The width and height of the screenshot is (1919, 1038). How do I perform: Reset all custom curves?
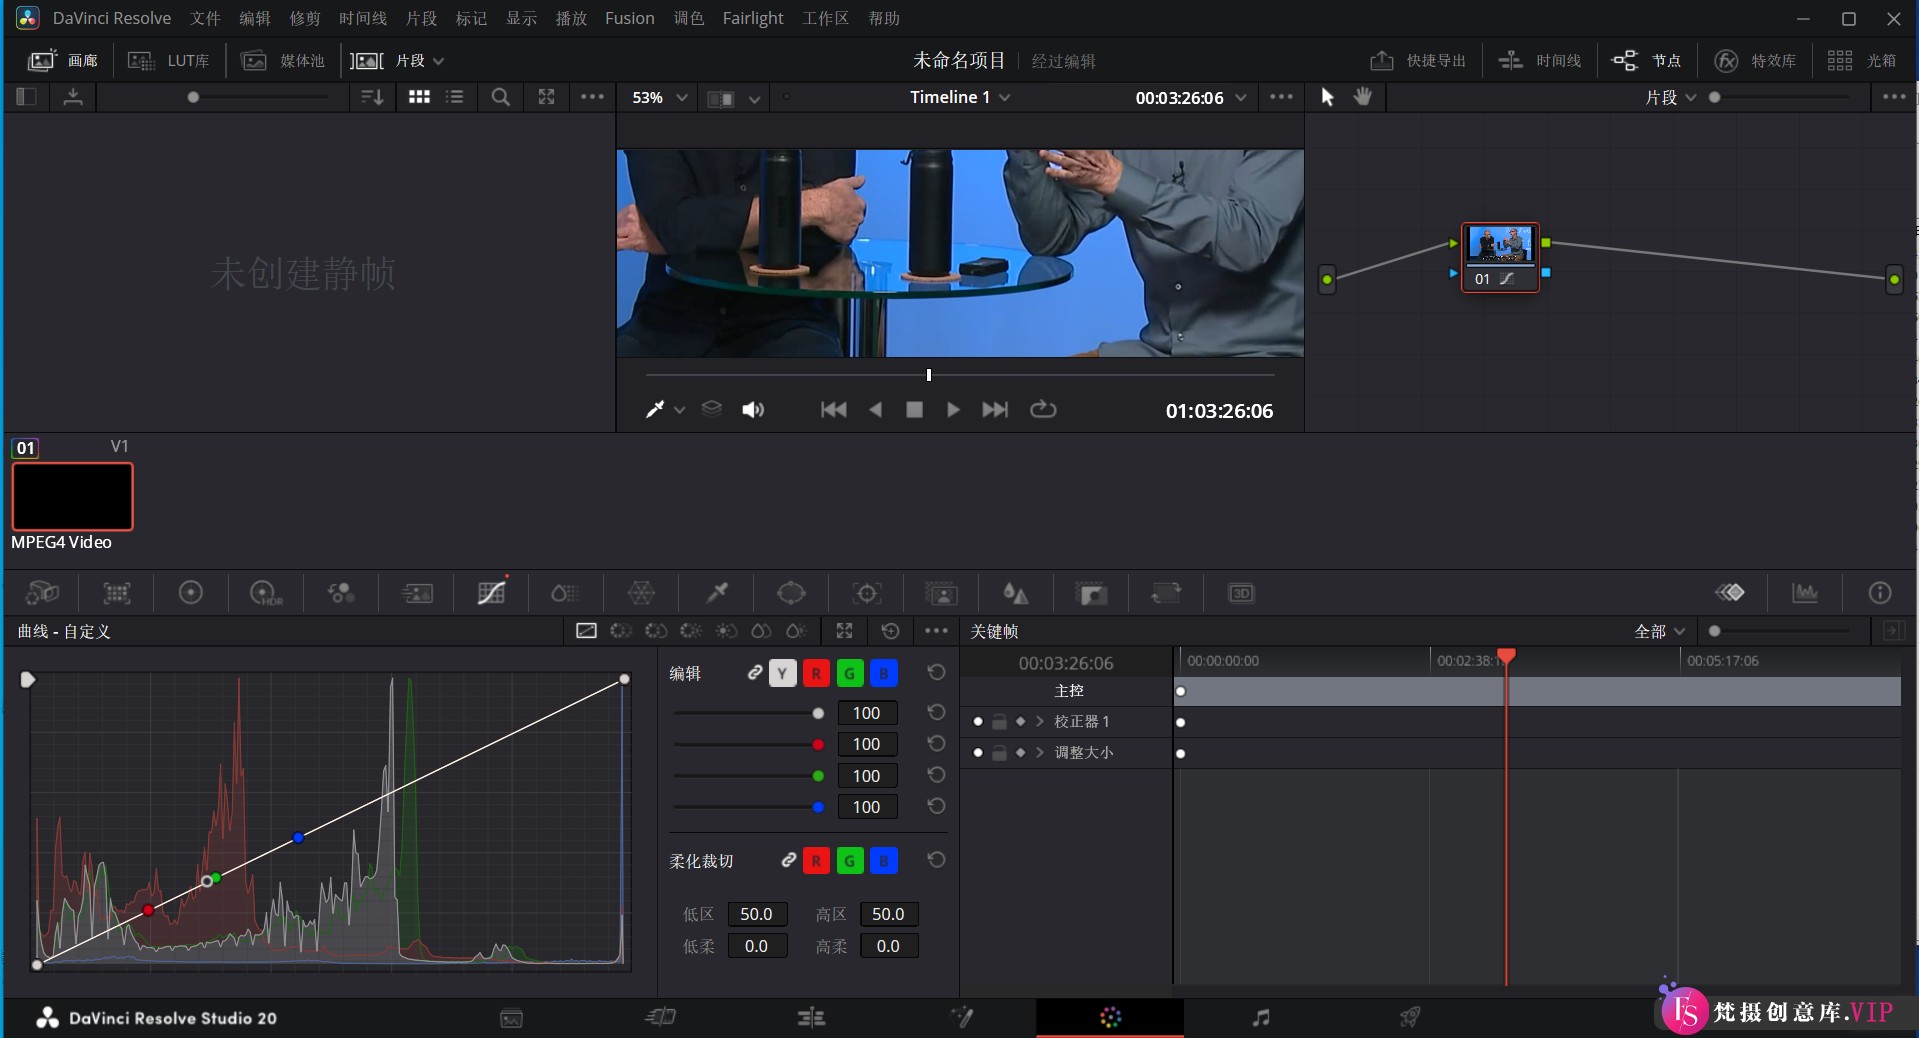click(890, 631)
